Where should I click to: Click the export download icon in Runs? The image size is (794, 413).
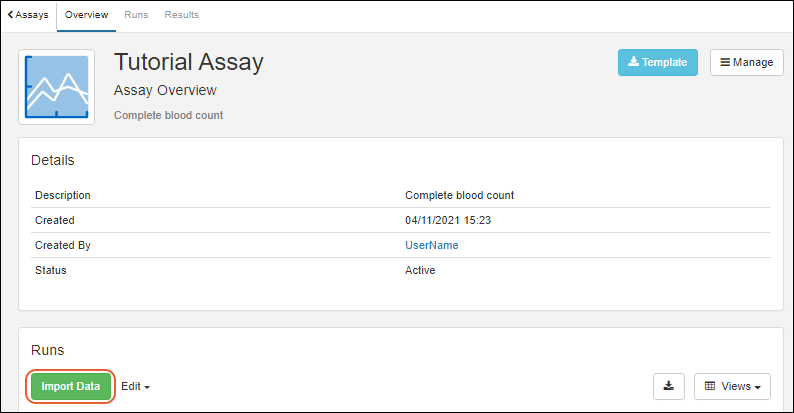(x=669, y=386)
